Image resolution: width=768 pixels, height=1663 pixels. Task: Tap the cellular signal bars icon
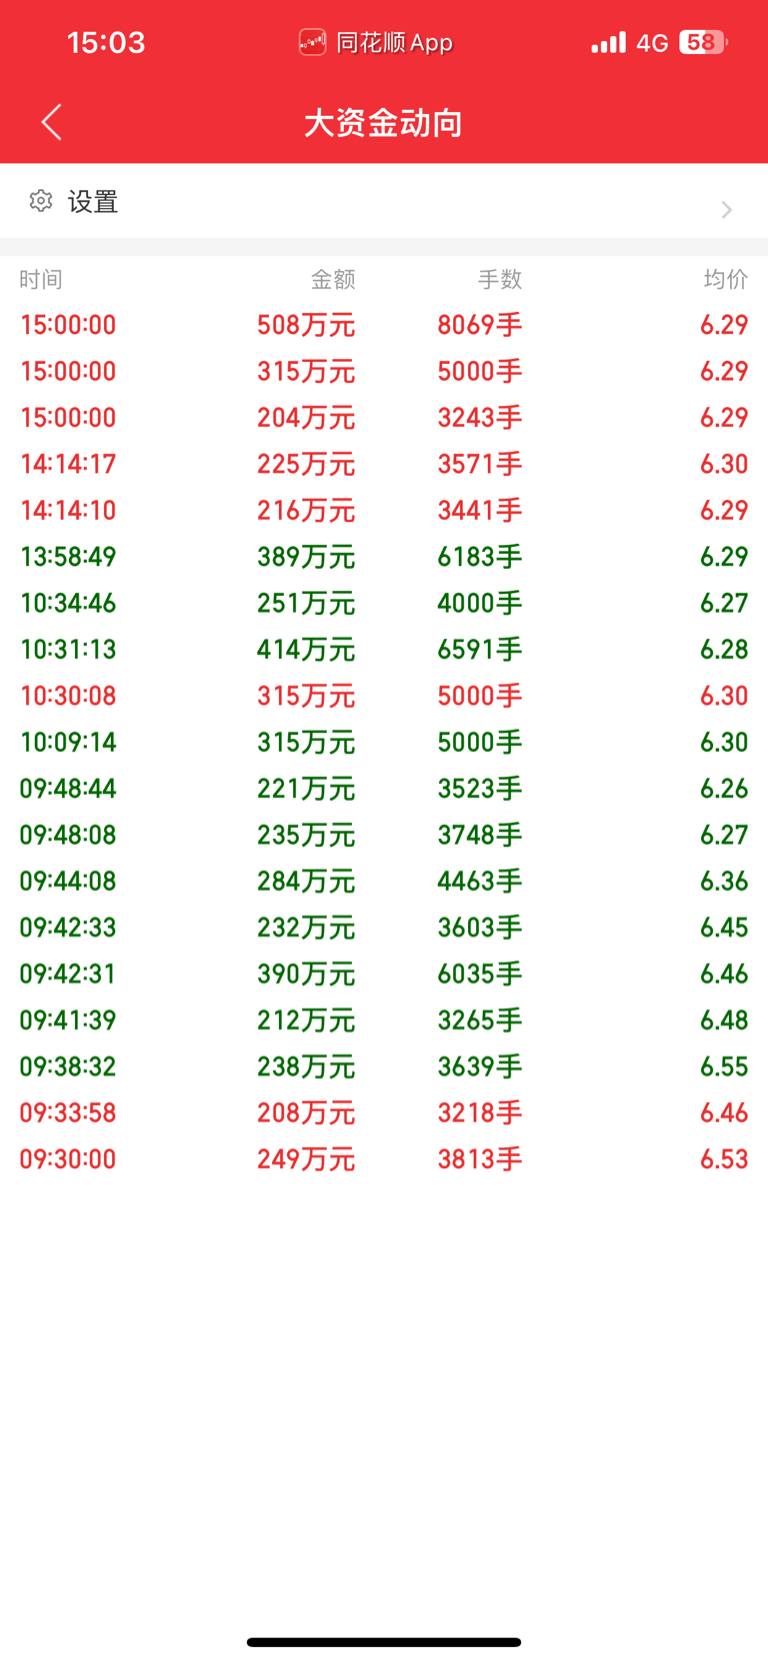pyautogui.click(x=608, y=42)
